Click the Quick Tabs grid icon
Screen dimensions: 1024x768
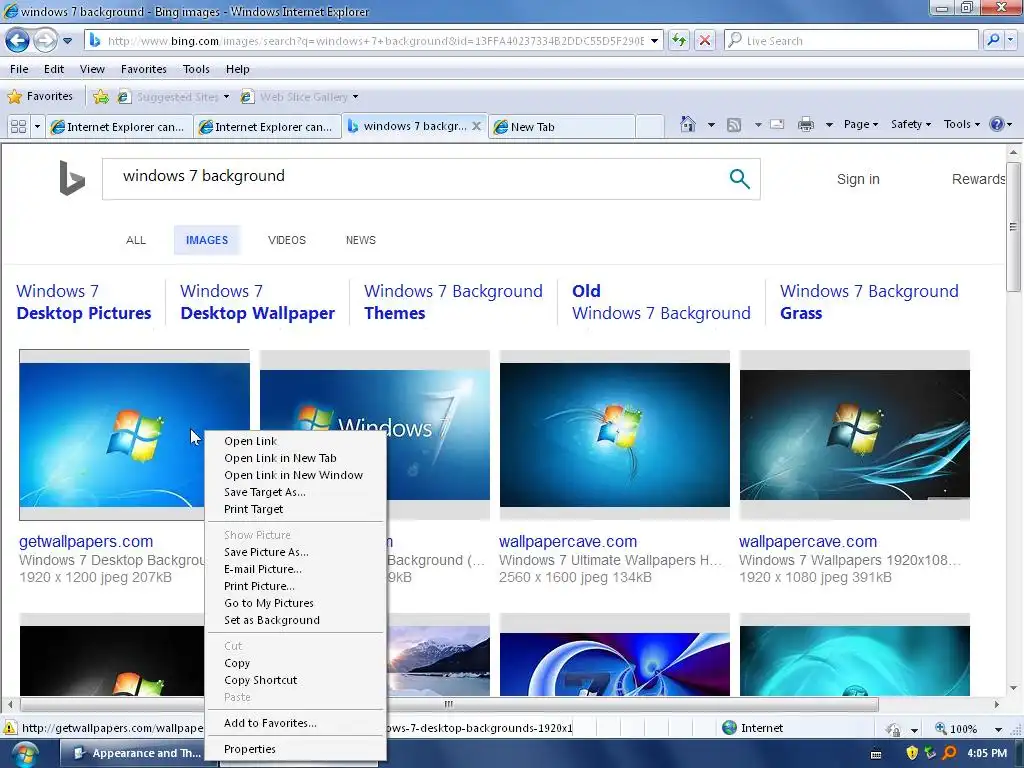tap(18, 126)
